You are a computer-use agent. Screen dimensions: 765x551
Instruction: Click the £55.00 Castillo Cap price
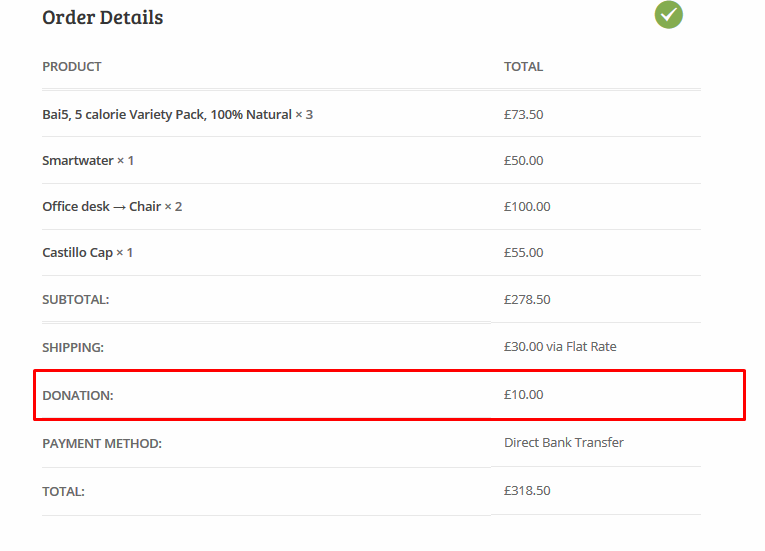click(x=523, y=253)
